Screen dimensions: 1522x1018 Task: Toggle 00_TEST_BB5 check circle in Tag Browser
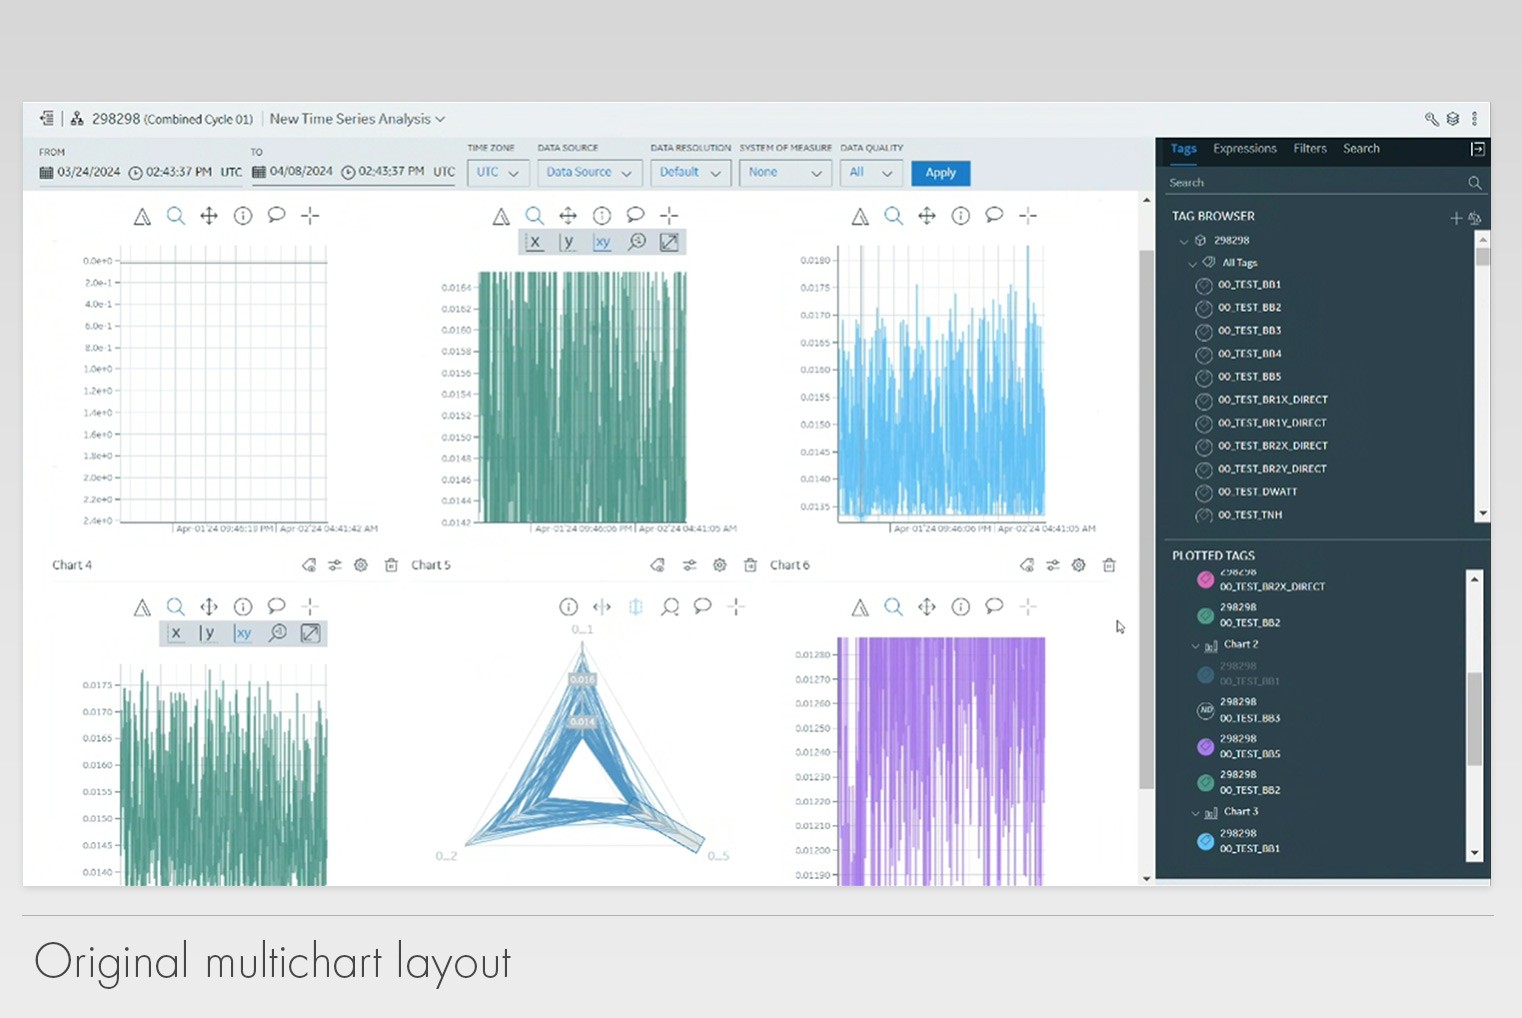[1204, 378]
